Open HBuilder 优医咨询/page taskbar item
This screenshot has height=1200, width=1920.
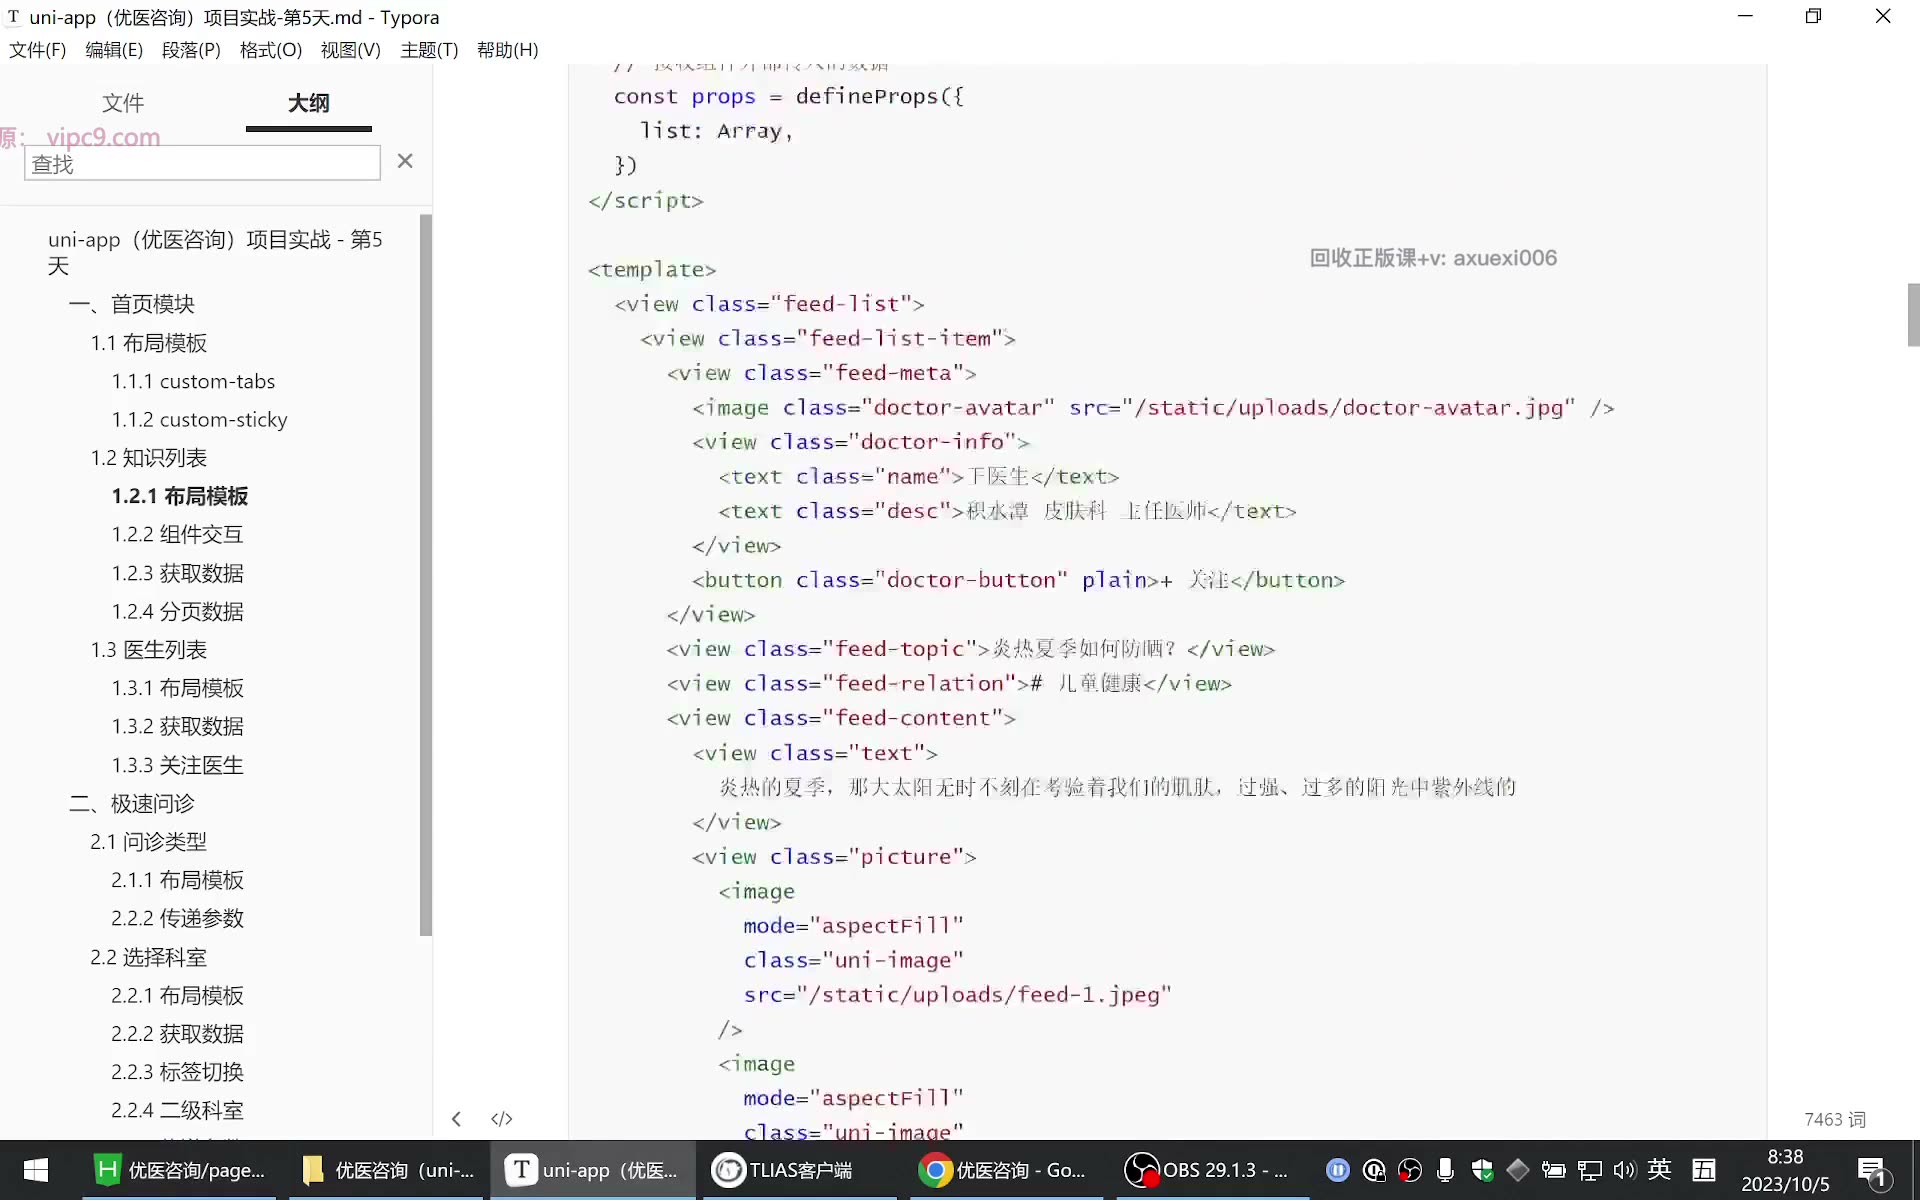point(180,1170)
